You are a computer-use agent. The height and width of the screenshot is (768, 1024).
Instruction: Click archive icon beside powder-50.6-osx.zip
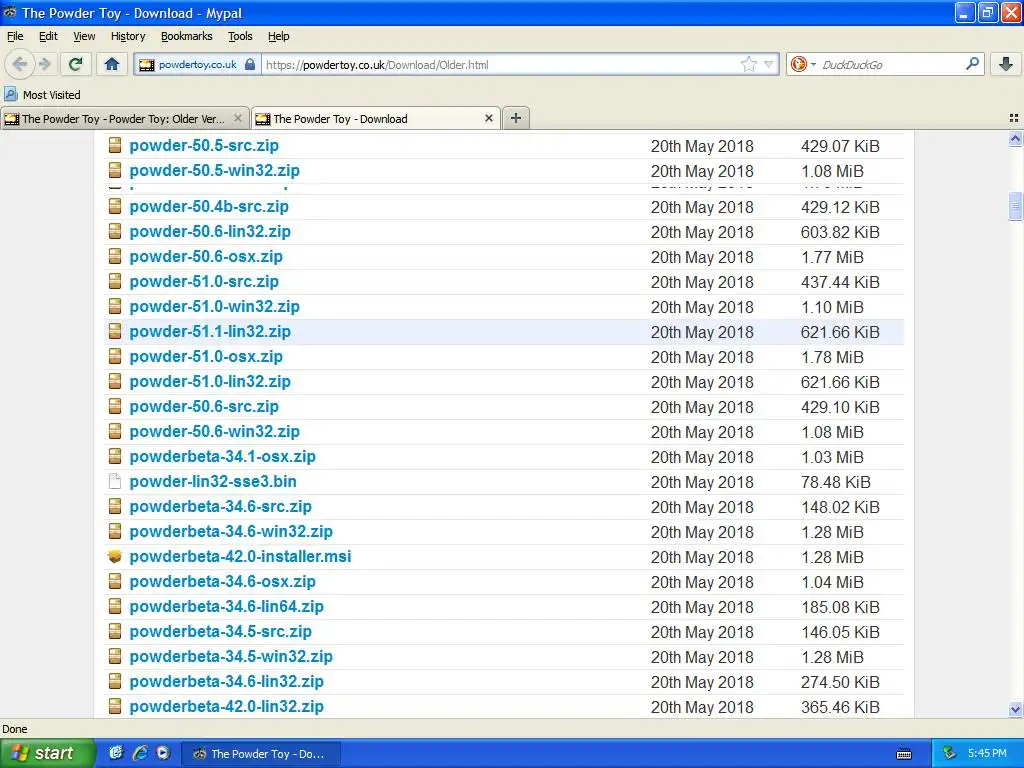coord(115,256)
